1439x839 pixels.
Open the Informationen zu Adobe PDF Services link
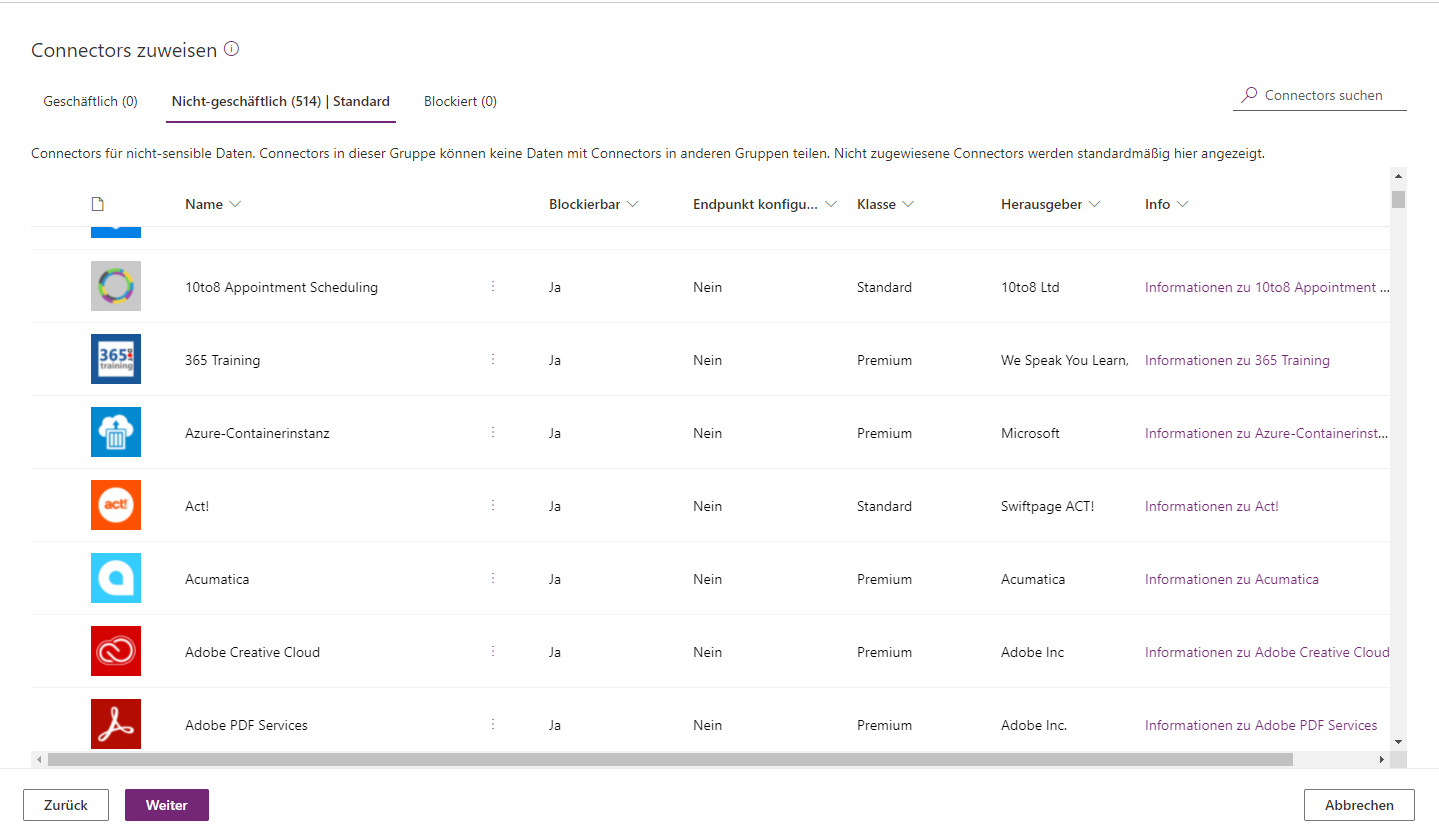(1260, 725)
